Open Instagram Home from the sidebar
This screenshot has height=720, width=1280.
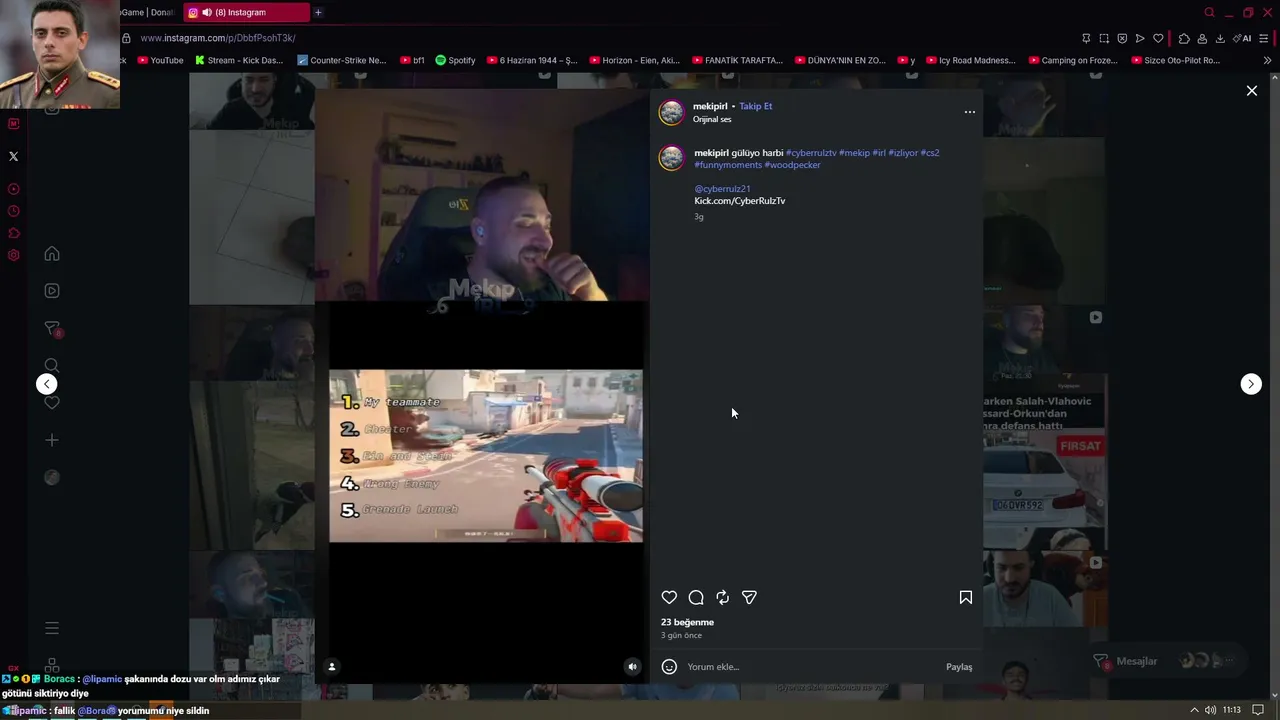click(52, 254)
